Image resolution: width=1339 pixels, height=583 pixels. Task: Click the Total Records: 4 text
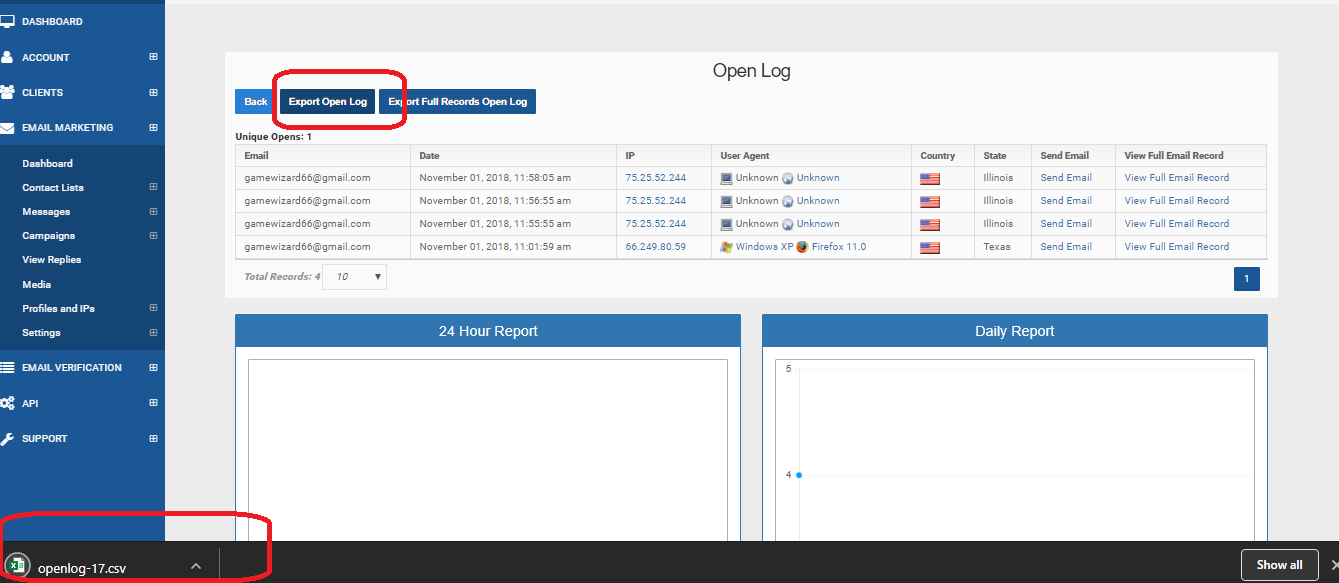(282, 277)
